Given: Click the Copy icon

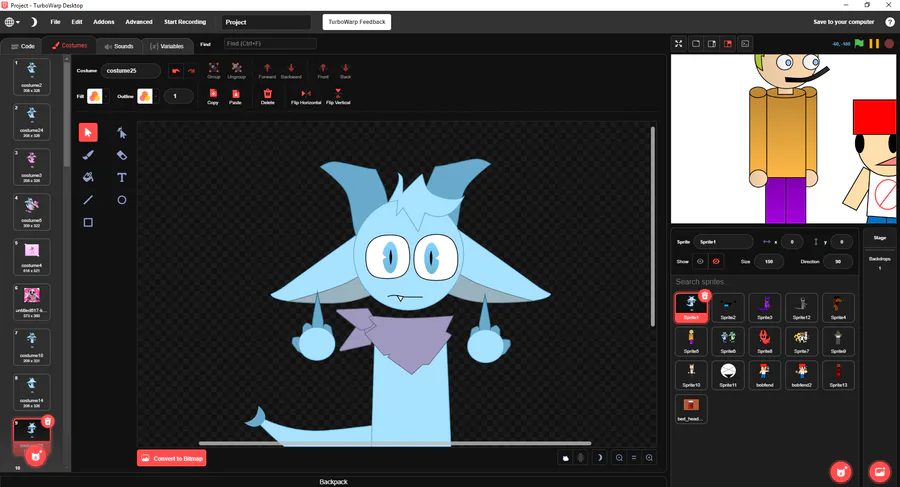Looking at the screenshot, I should [213, 96].
